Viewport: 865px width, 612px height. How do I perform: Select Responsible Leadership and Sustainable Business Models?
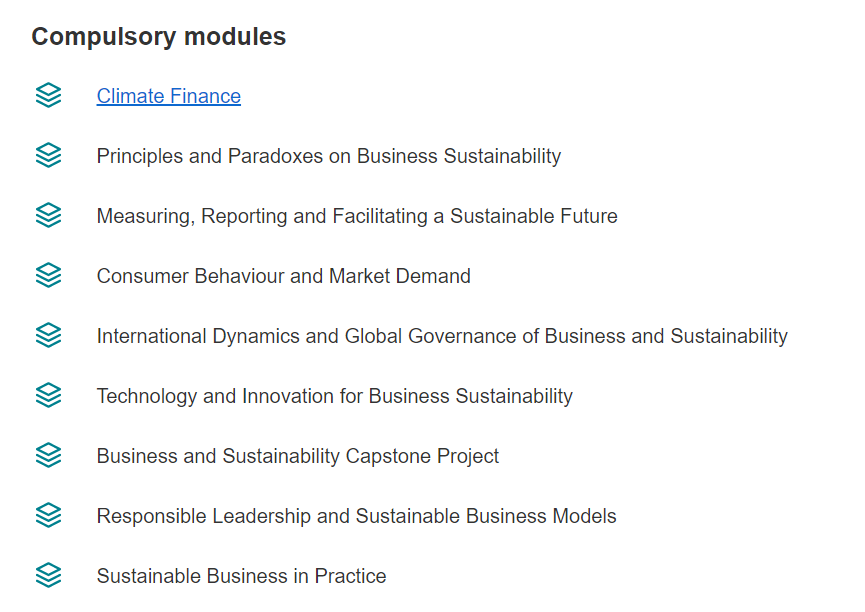click(356, 516)
